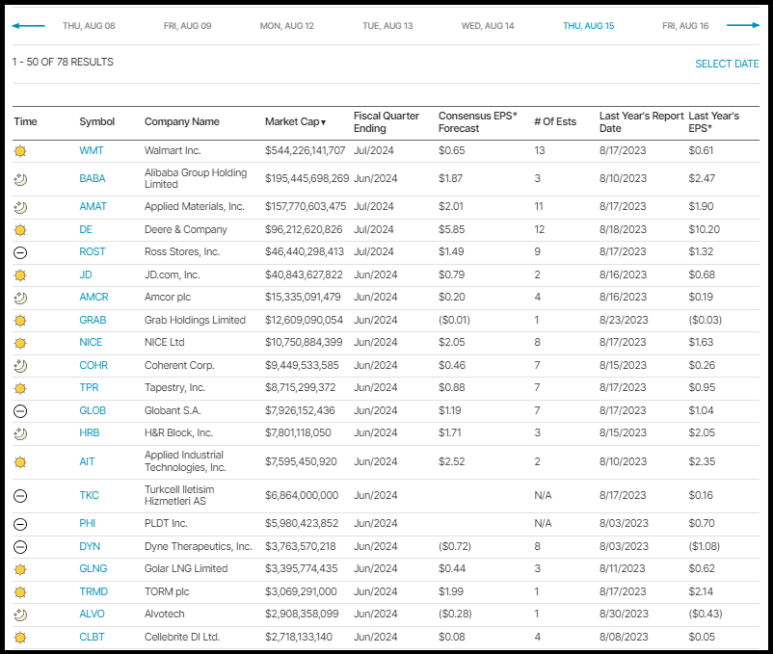Screen dimensions: 773x654
Task: Click the moon after-hours icon for BABA row
Action: pos(20,179)
